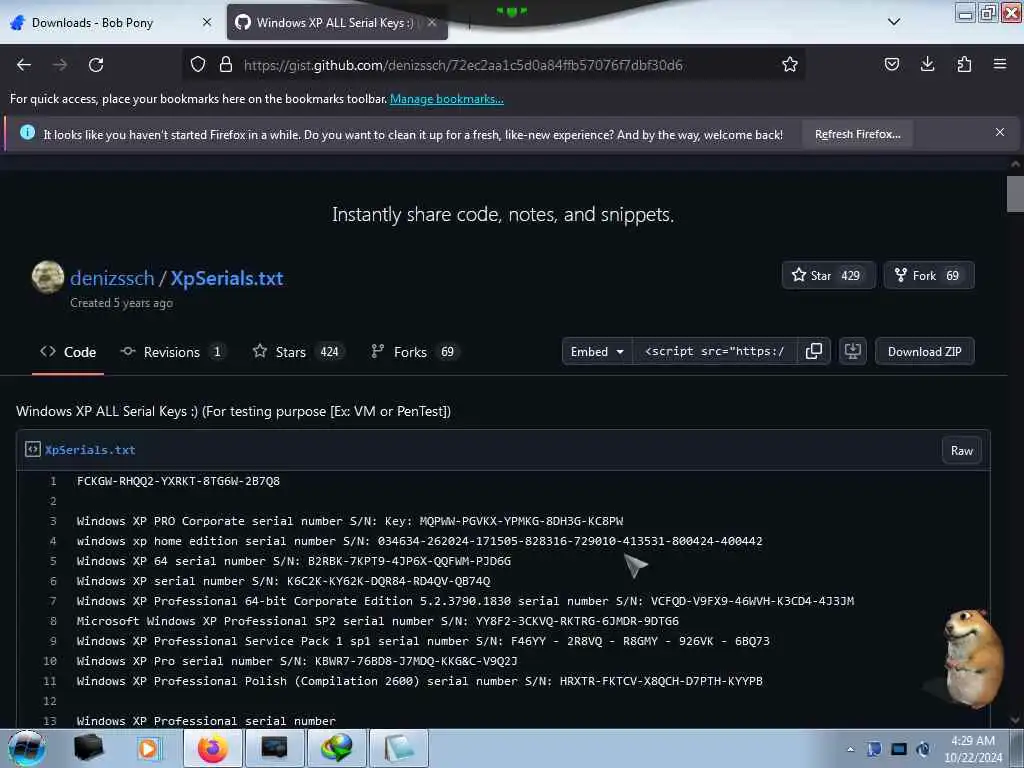The height and width of the screenshot is (768, 1024).
Task: Open the media player taskbar icon
Action: pos(148,748)
